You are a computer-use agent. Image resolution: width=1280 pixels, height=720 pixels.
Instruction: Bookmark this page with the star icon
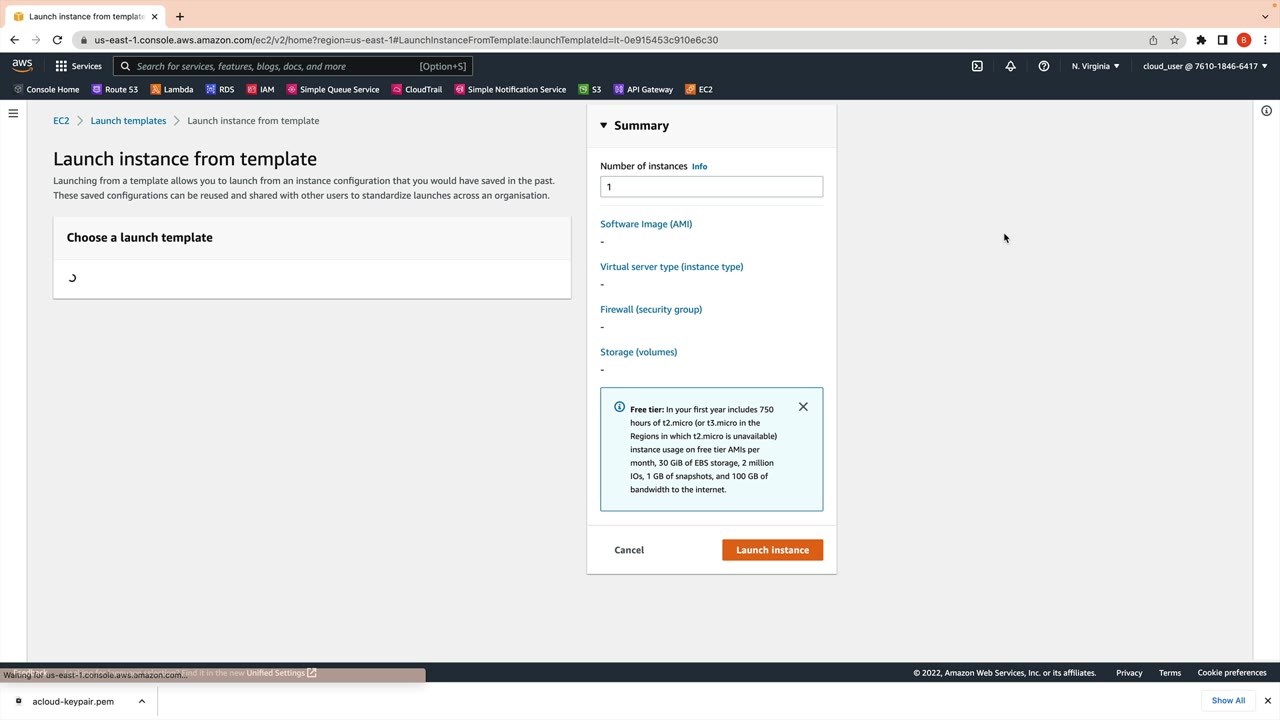click(x=1175, y=40)
